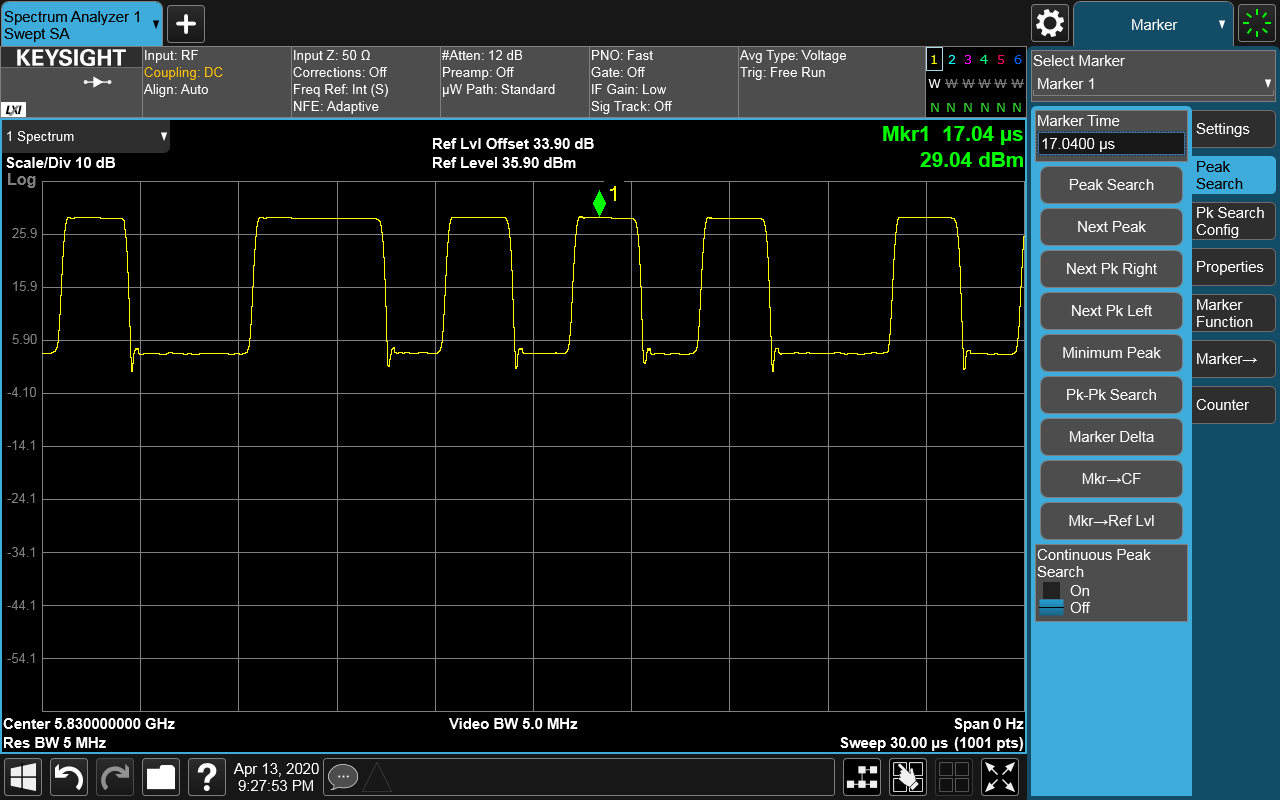Open the Marker→ tab
This screenshot has height=800, width=1280.
(1234, 359)
